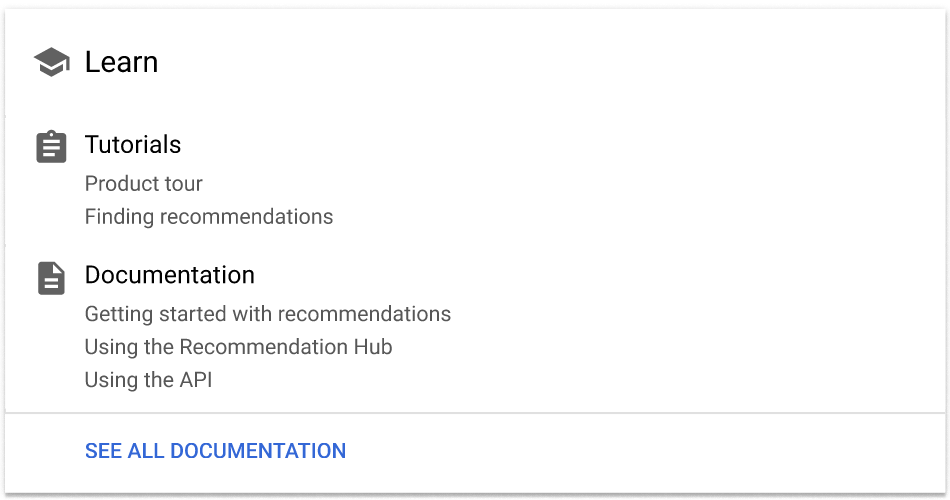View Recommendation Hub usage documentation
The height and width of the screenshot is (500, 950).
tap(238, 347)
